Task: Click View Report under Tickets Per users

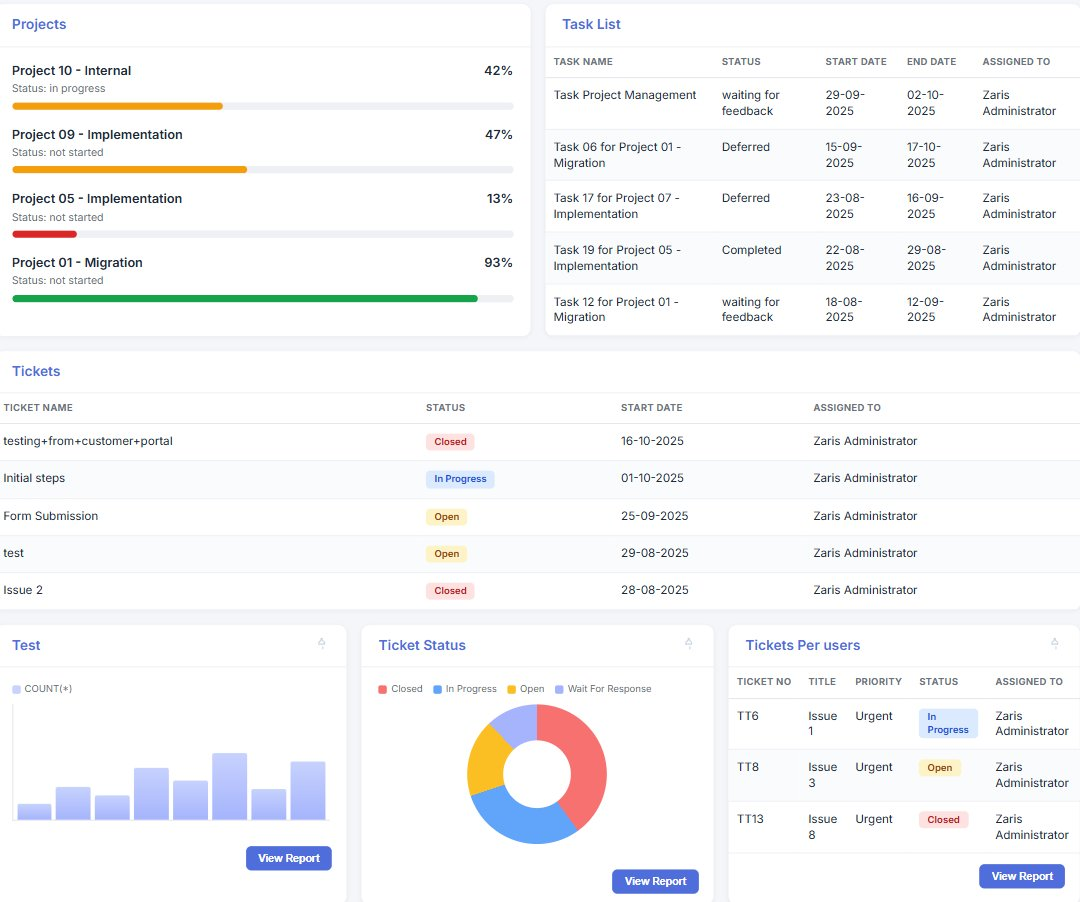Action: pyautogui.click(x=1022, y=876)
